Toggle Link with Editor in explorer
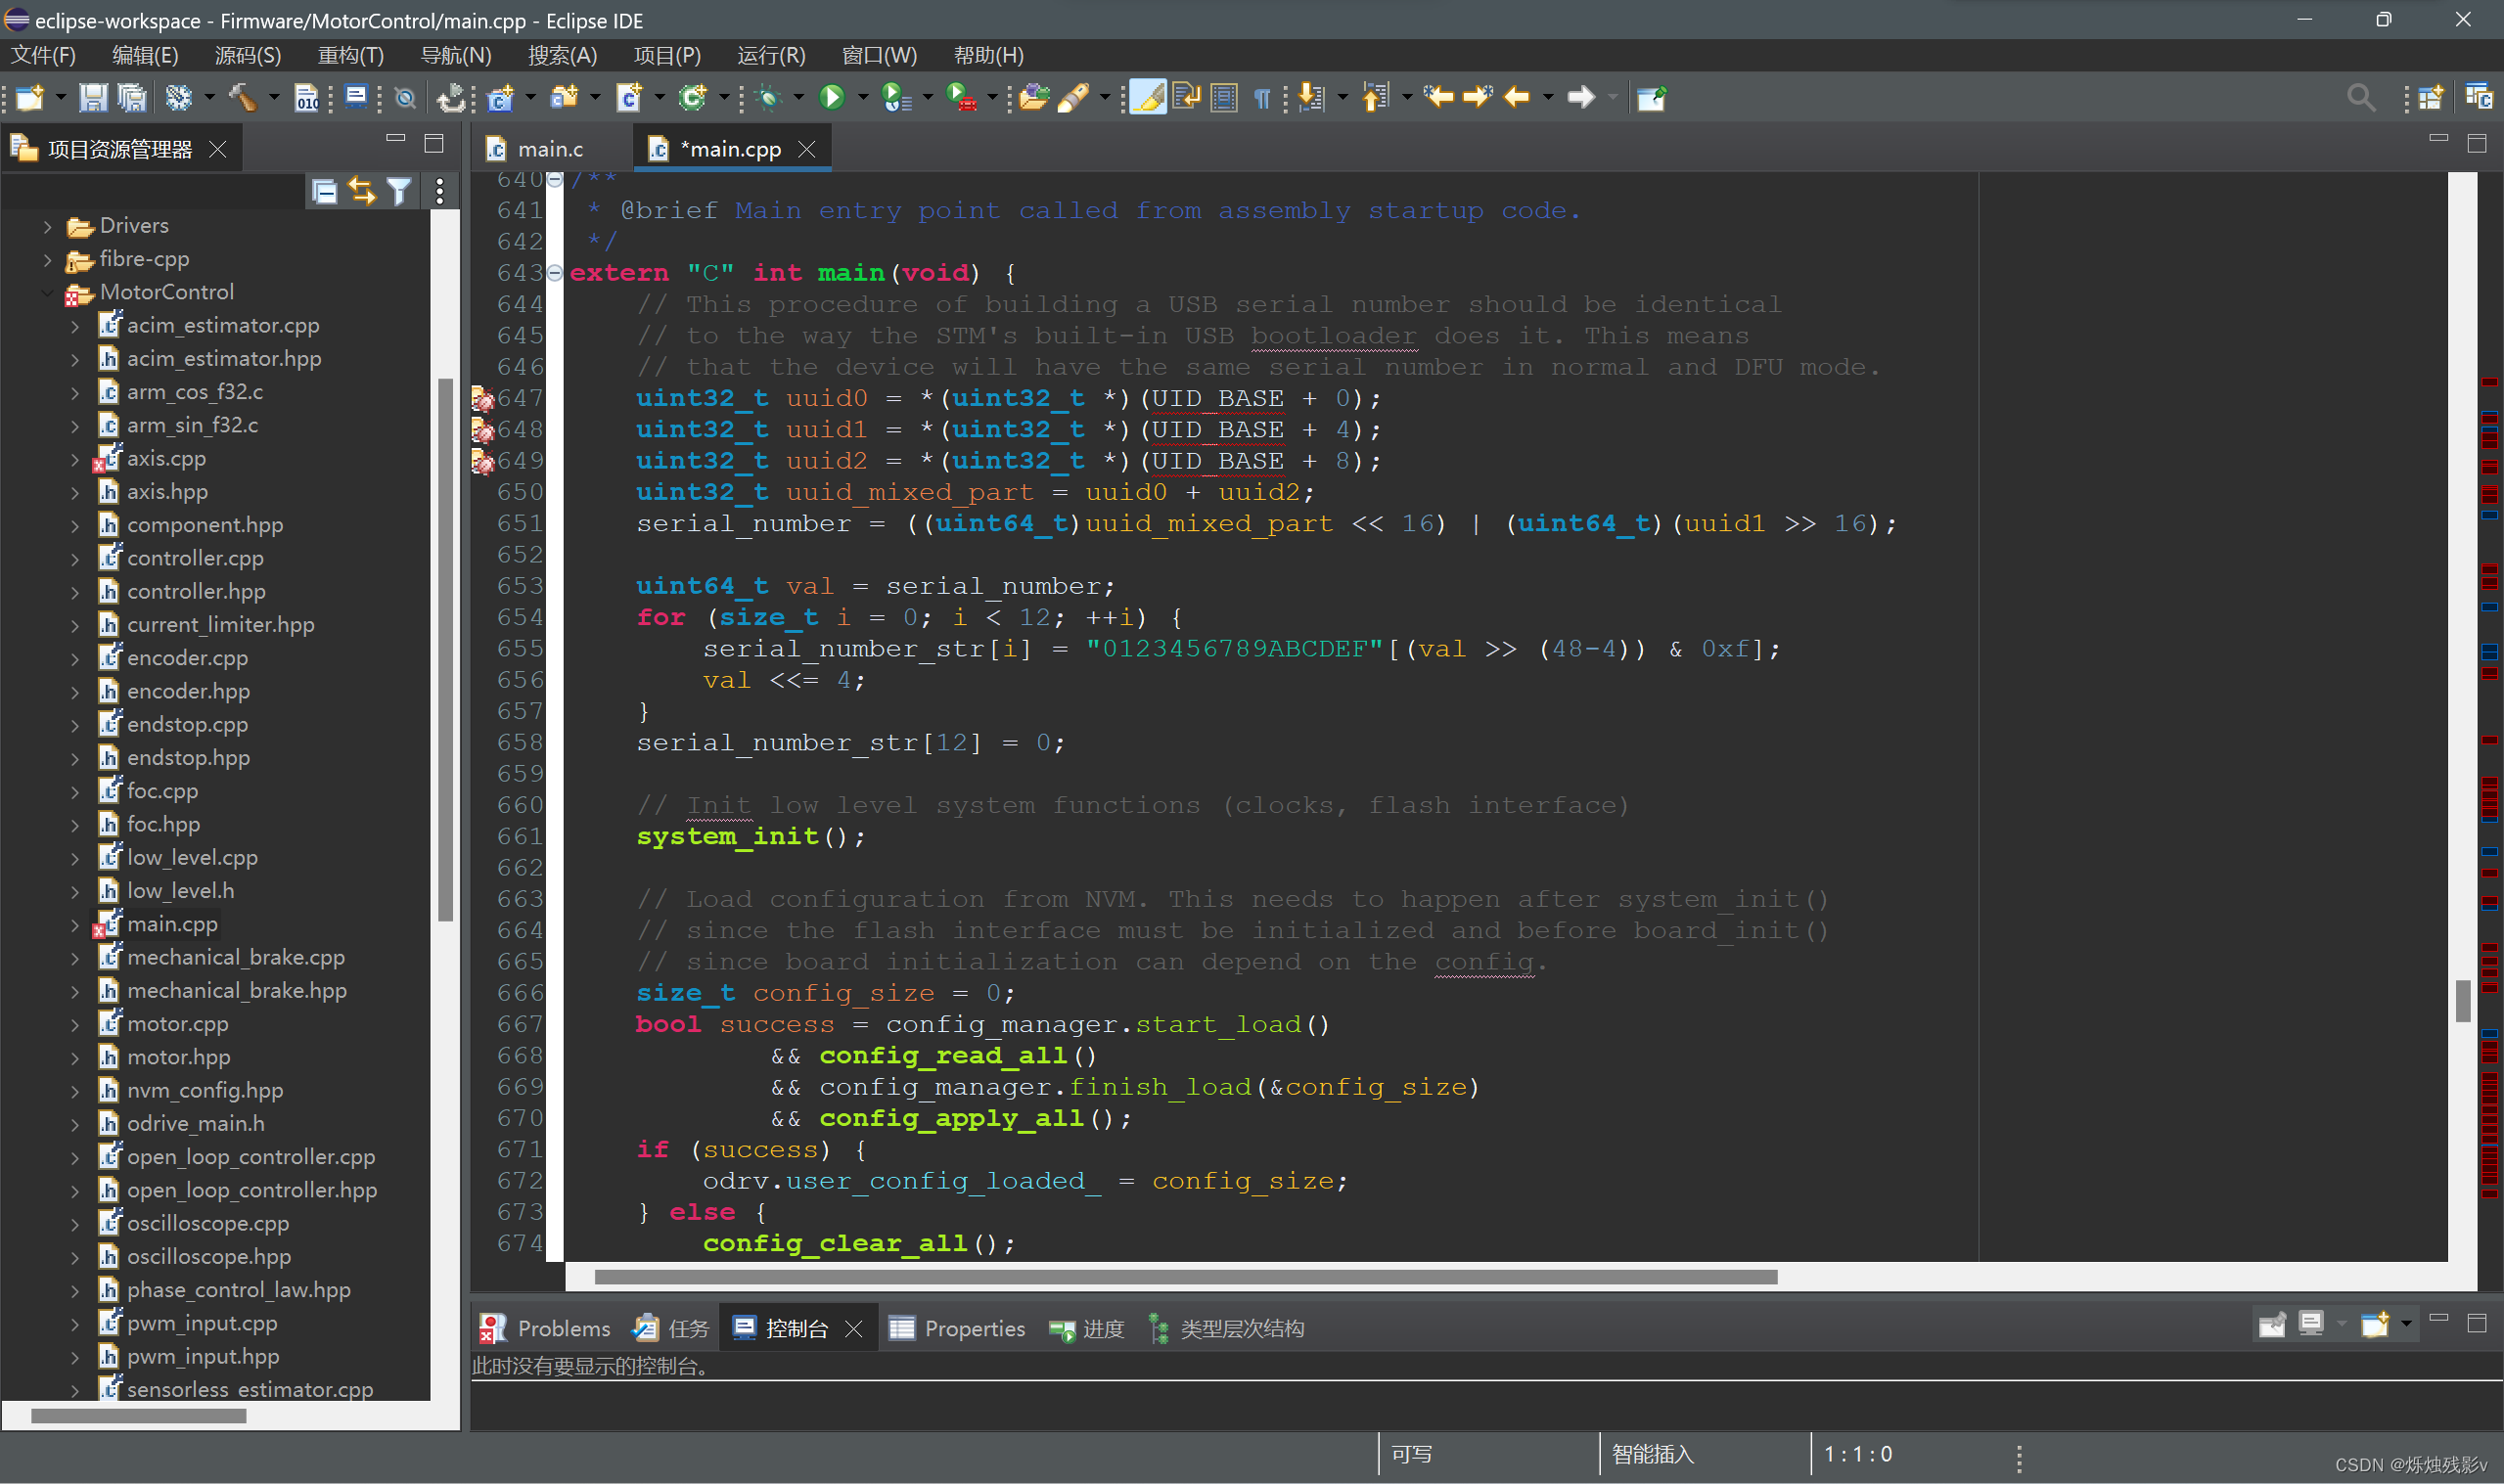The height and width of the screenshot is (1484, 2504). [362, 191]
